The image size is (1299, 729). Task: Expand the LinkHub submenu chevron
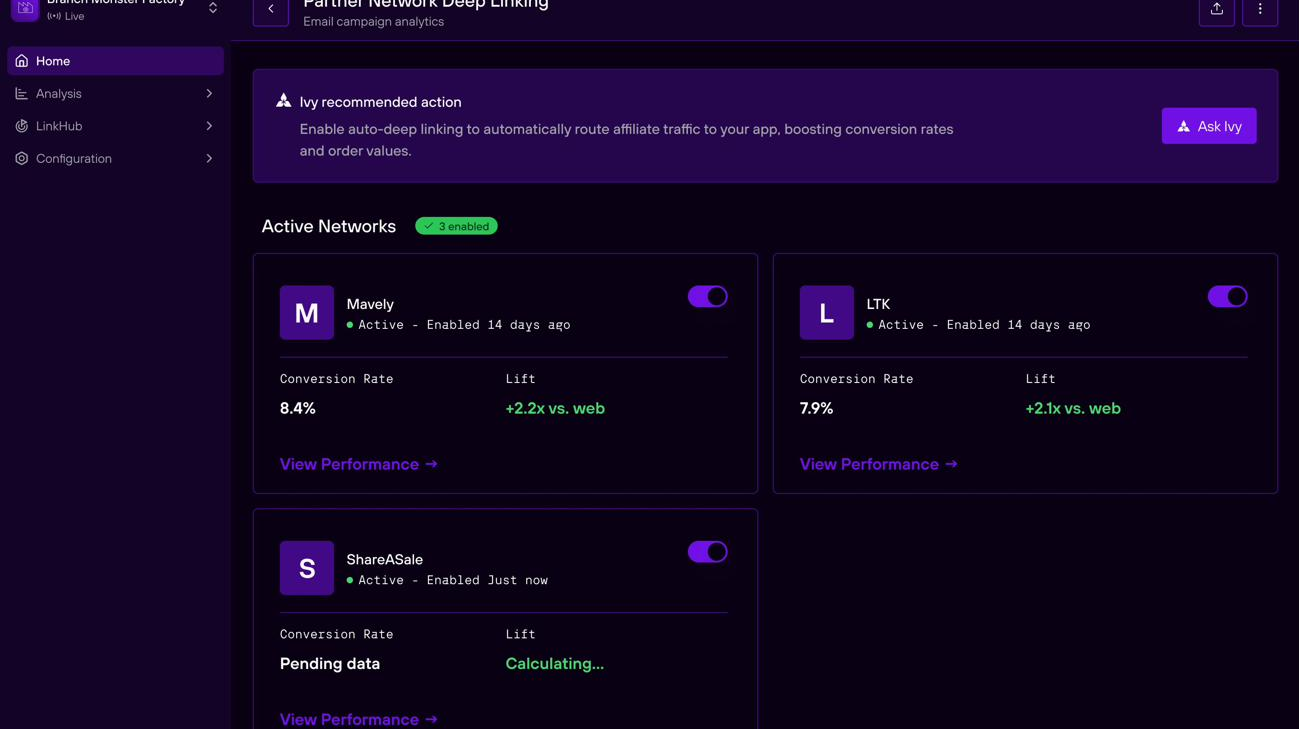(x=209, y=126)
